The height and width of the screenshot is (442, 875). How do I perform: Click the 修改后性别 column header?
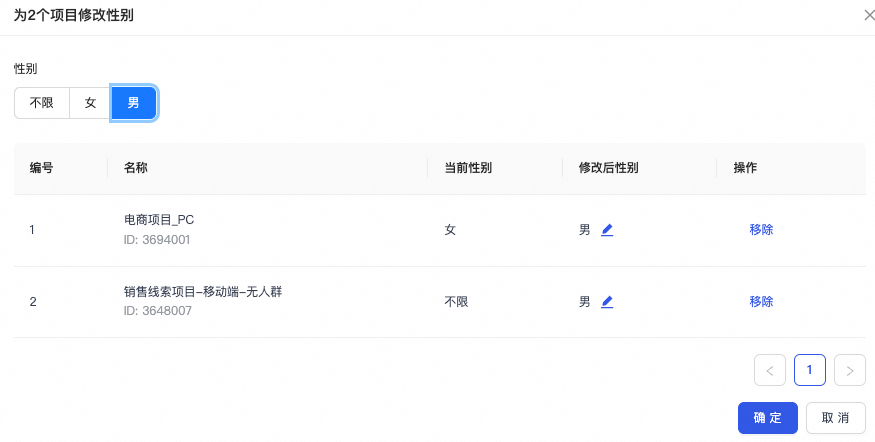608,168
